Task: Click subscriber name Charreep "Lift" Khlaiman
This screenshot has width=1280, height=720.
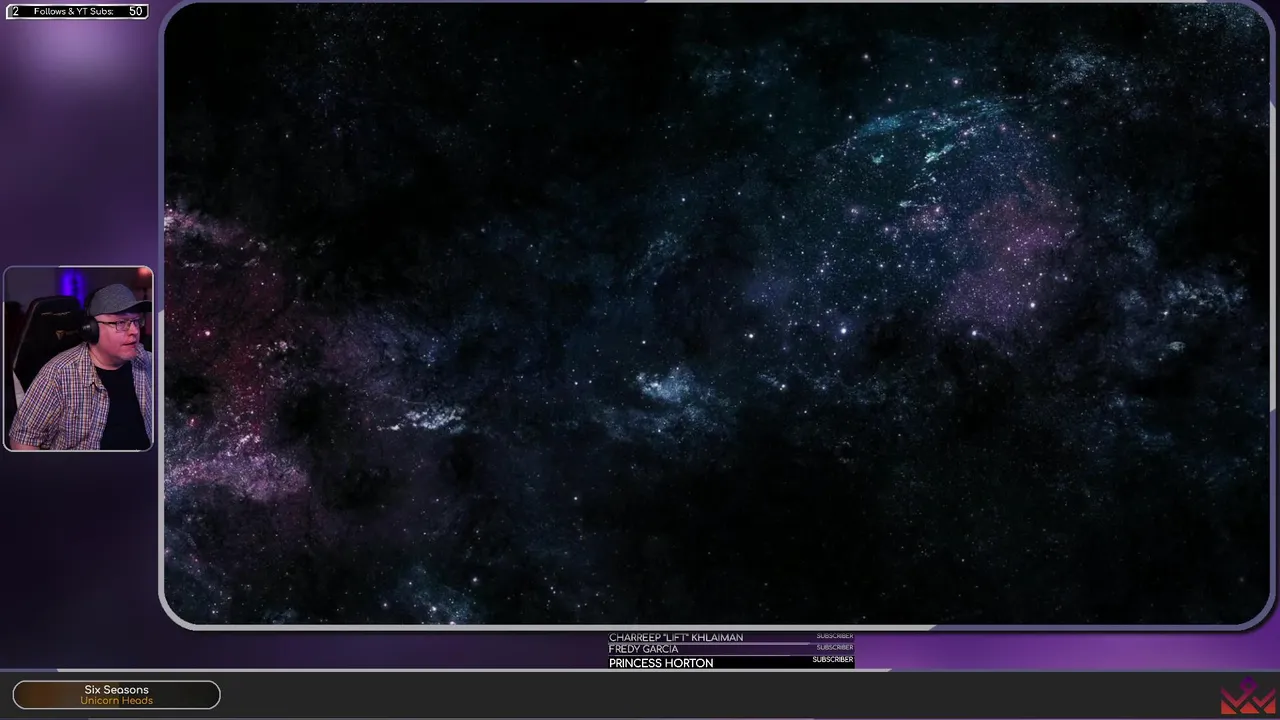Action: pyautogui.click(x=676, y=637)
